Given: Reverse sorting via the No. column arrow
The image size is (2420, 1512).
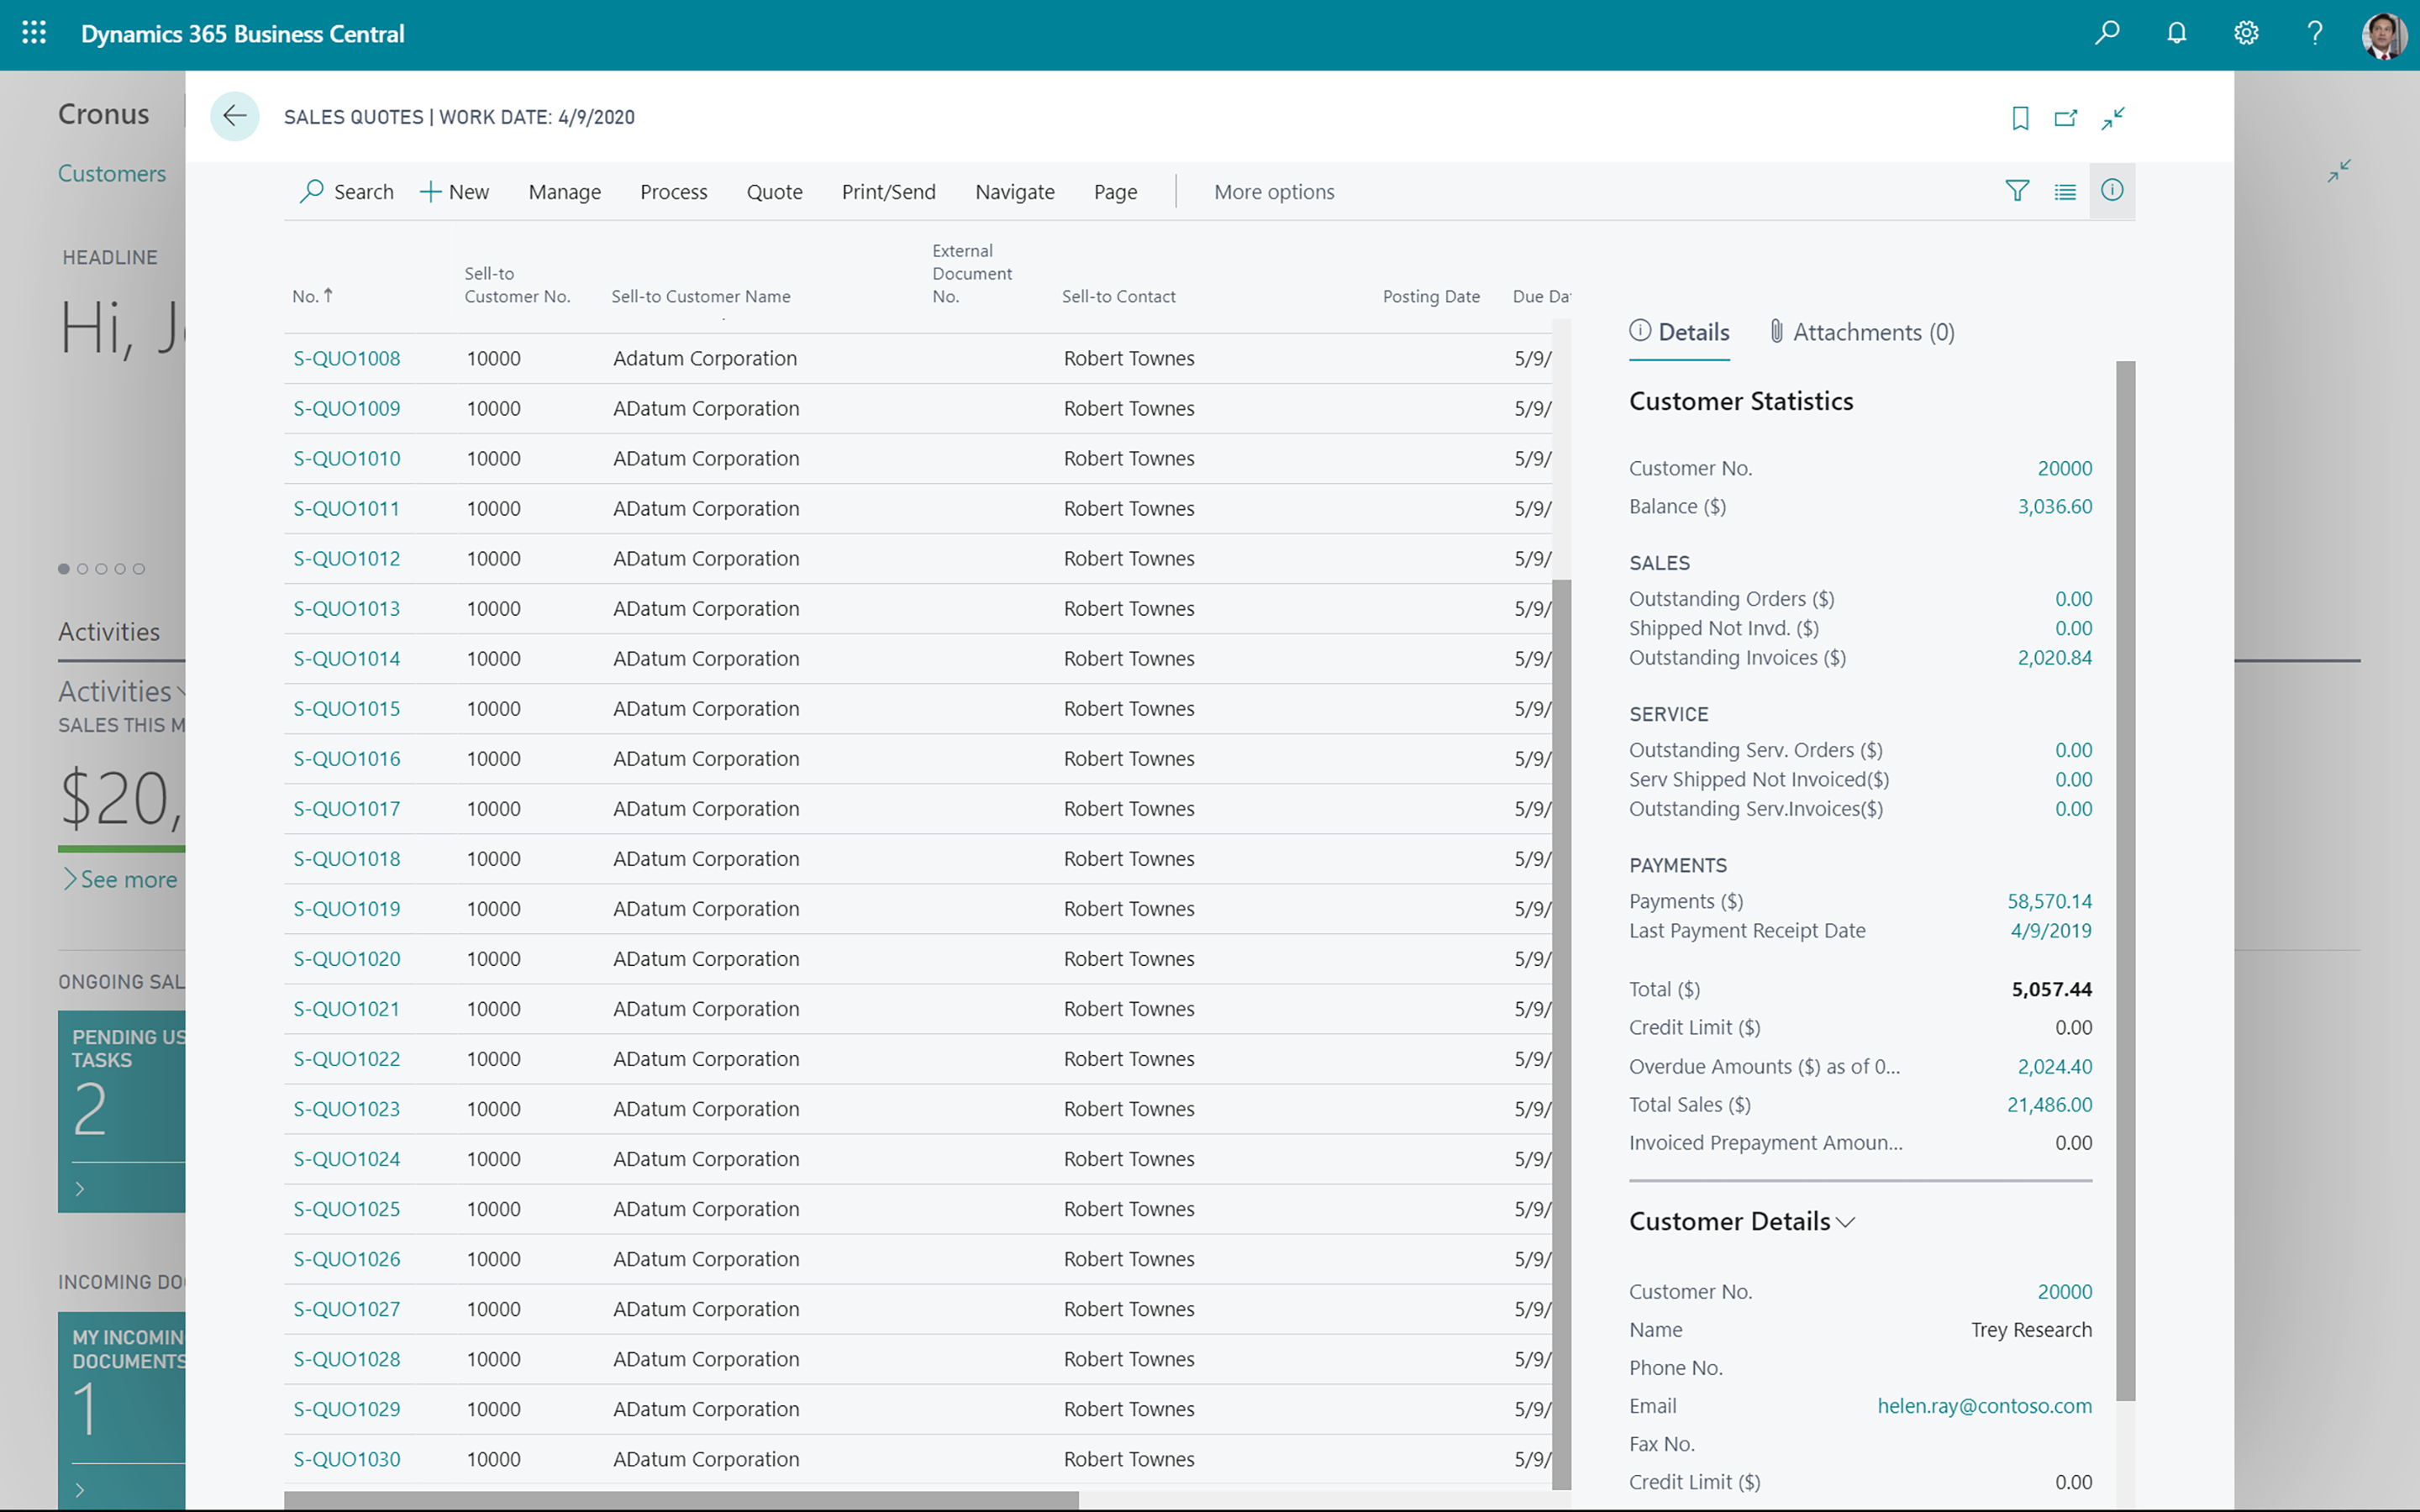Looking at the screenshot, I should click(x=328, y=294).
